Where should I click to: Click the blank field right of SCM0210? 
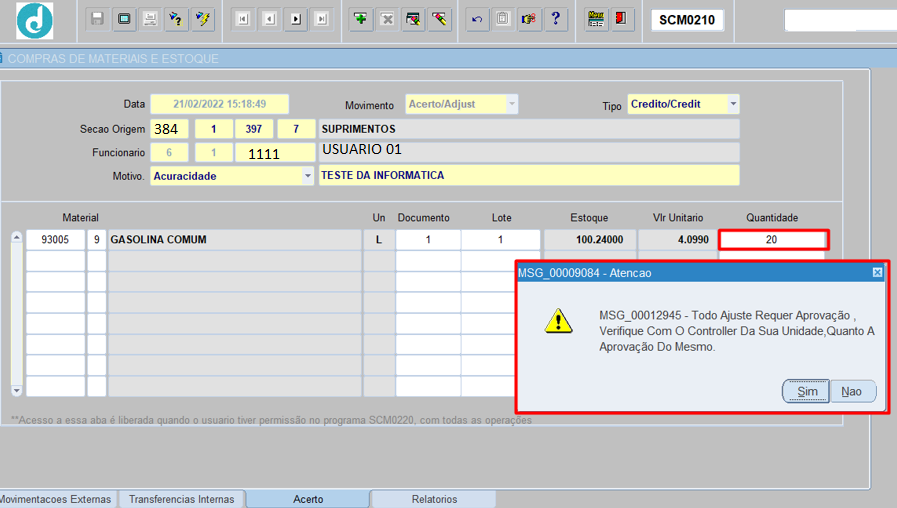[840, 20]
